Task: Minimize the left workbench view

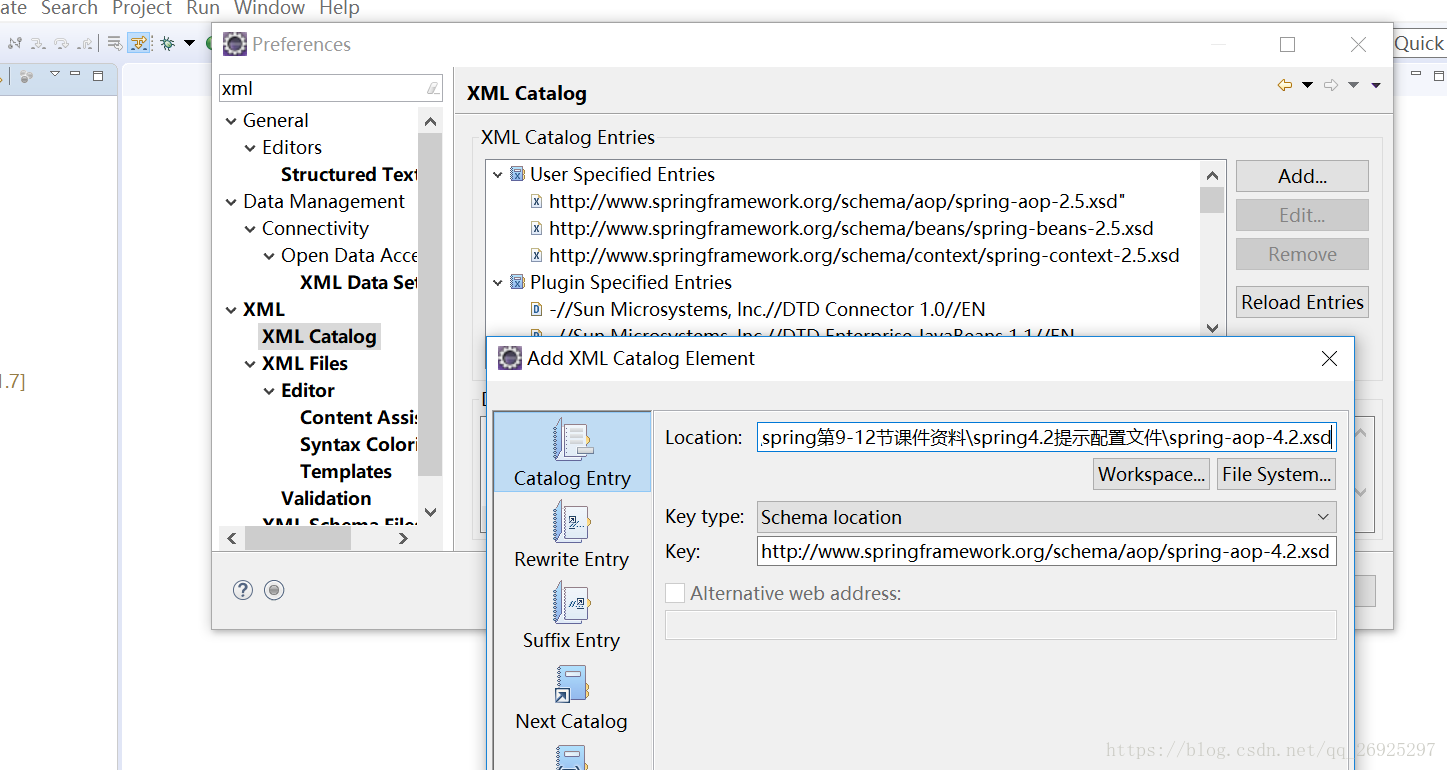Action: tap(75, 73)
